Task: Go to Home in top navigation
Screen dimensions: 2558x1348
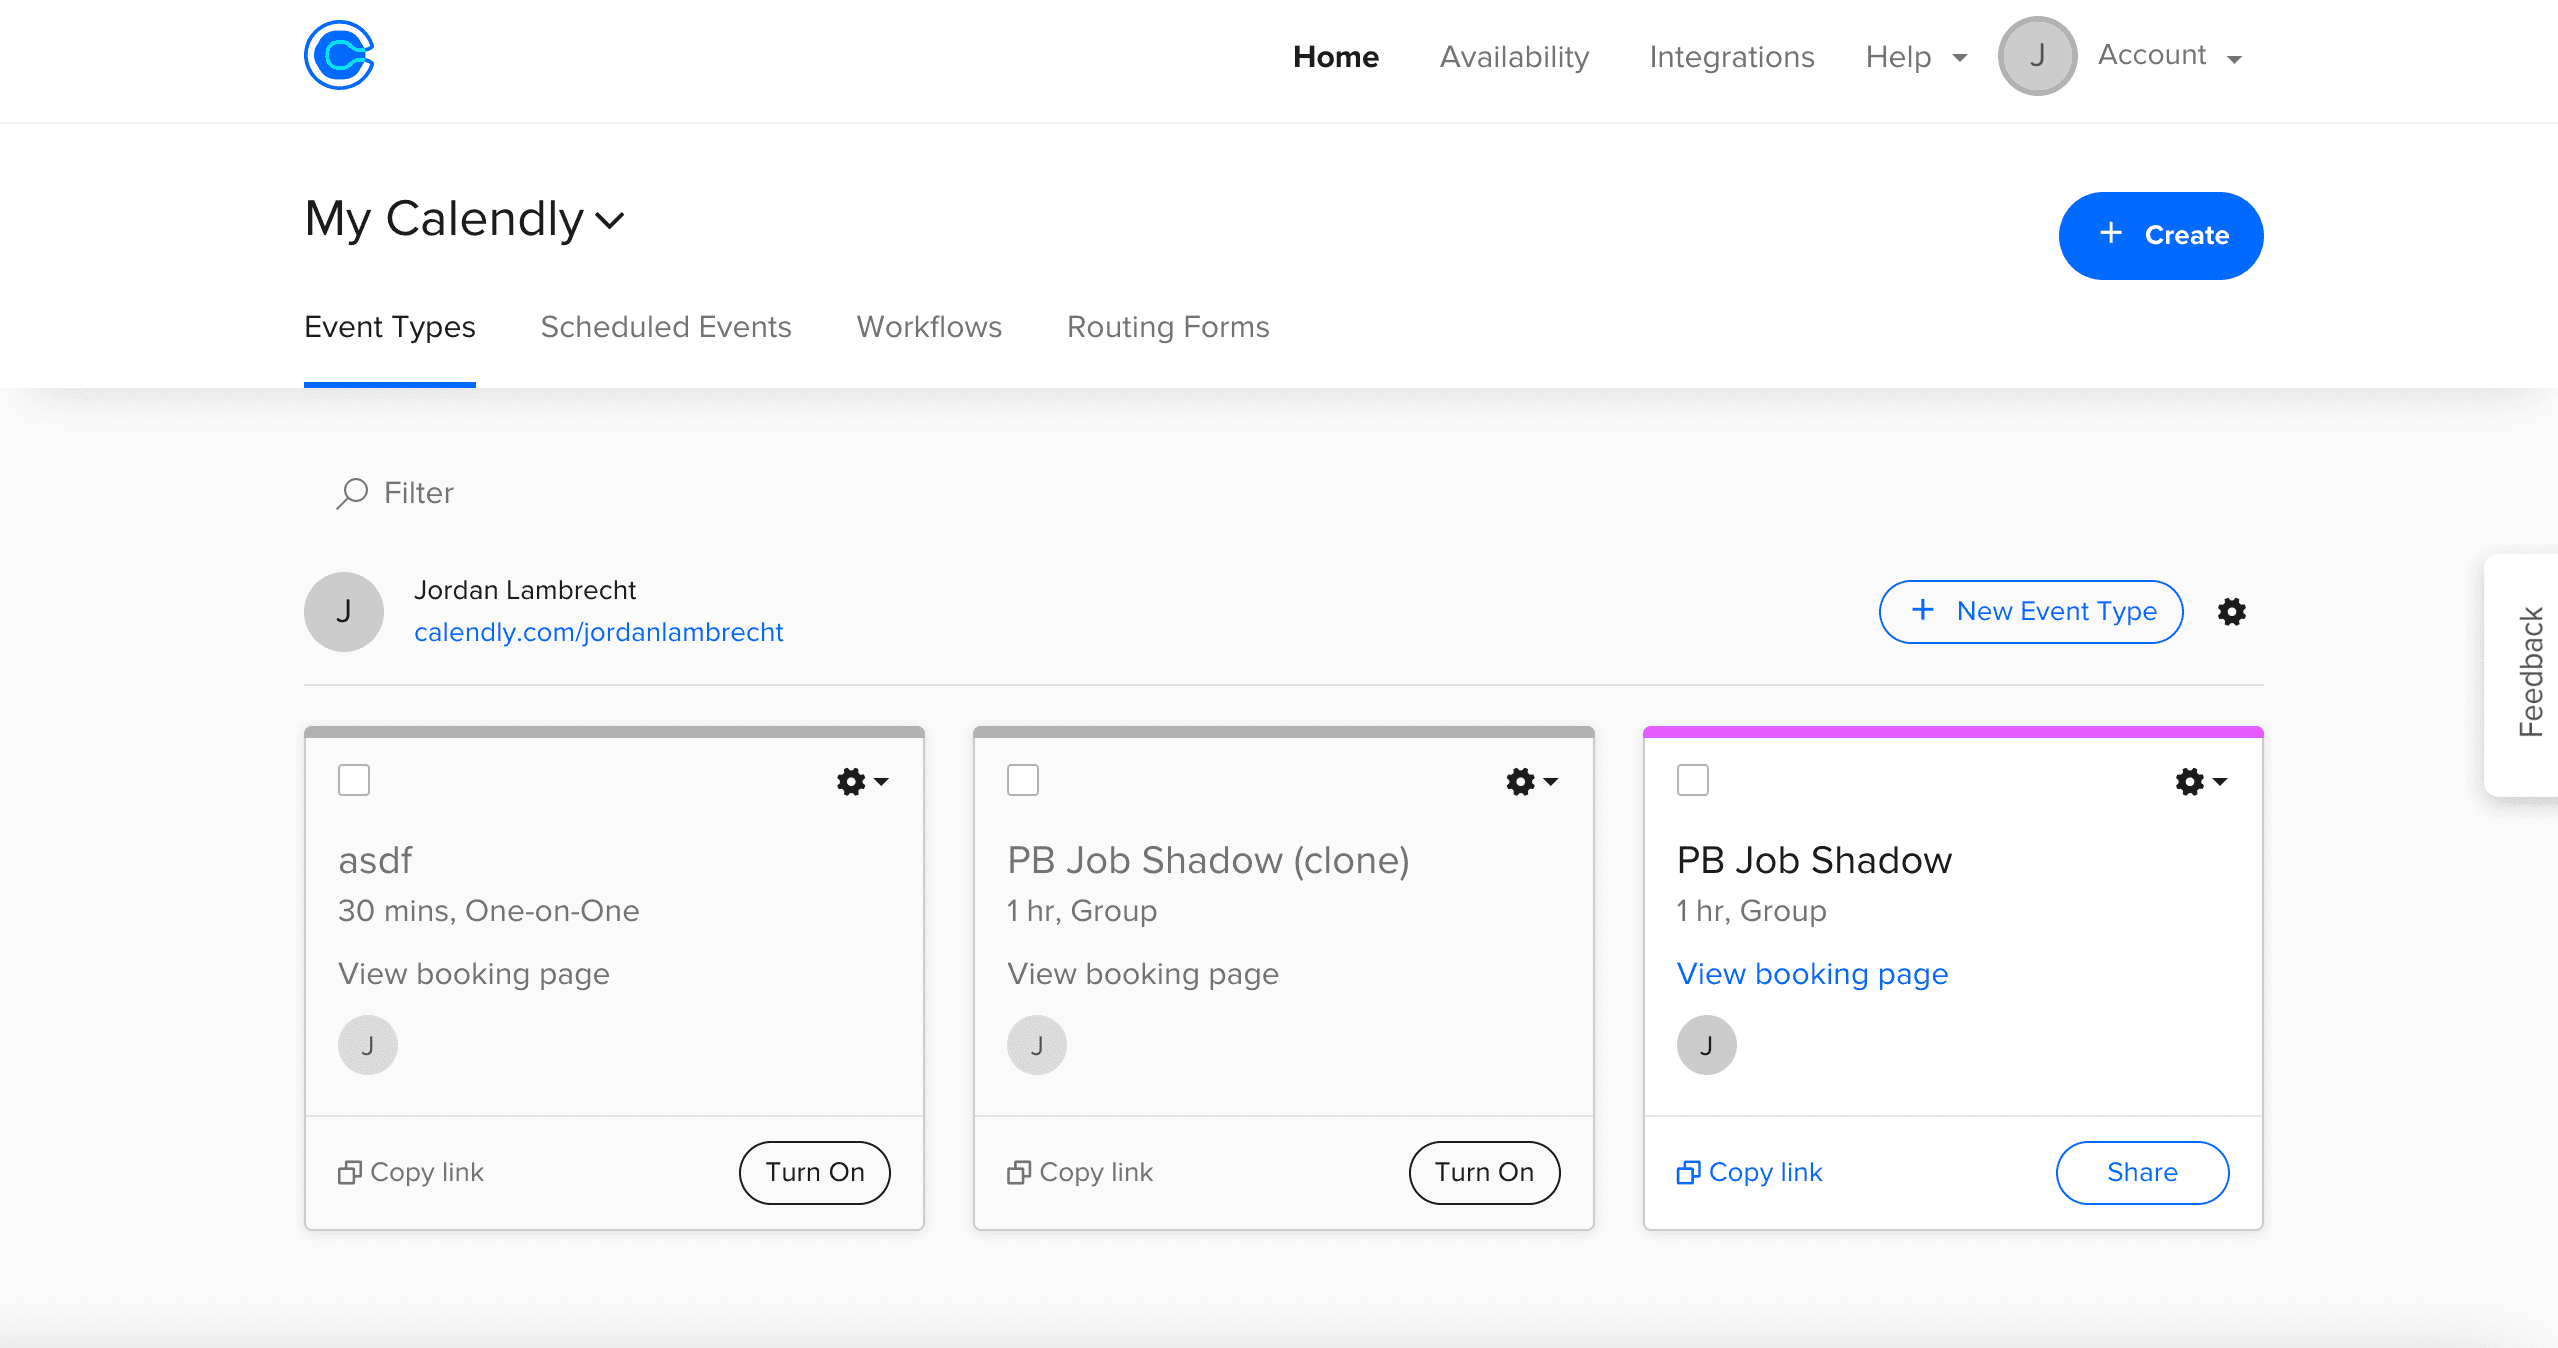Action: [1335, 57]
